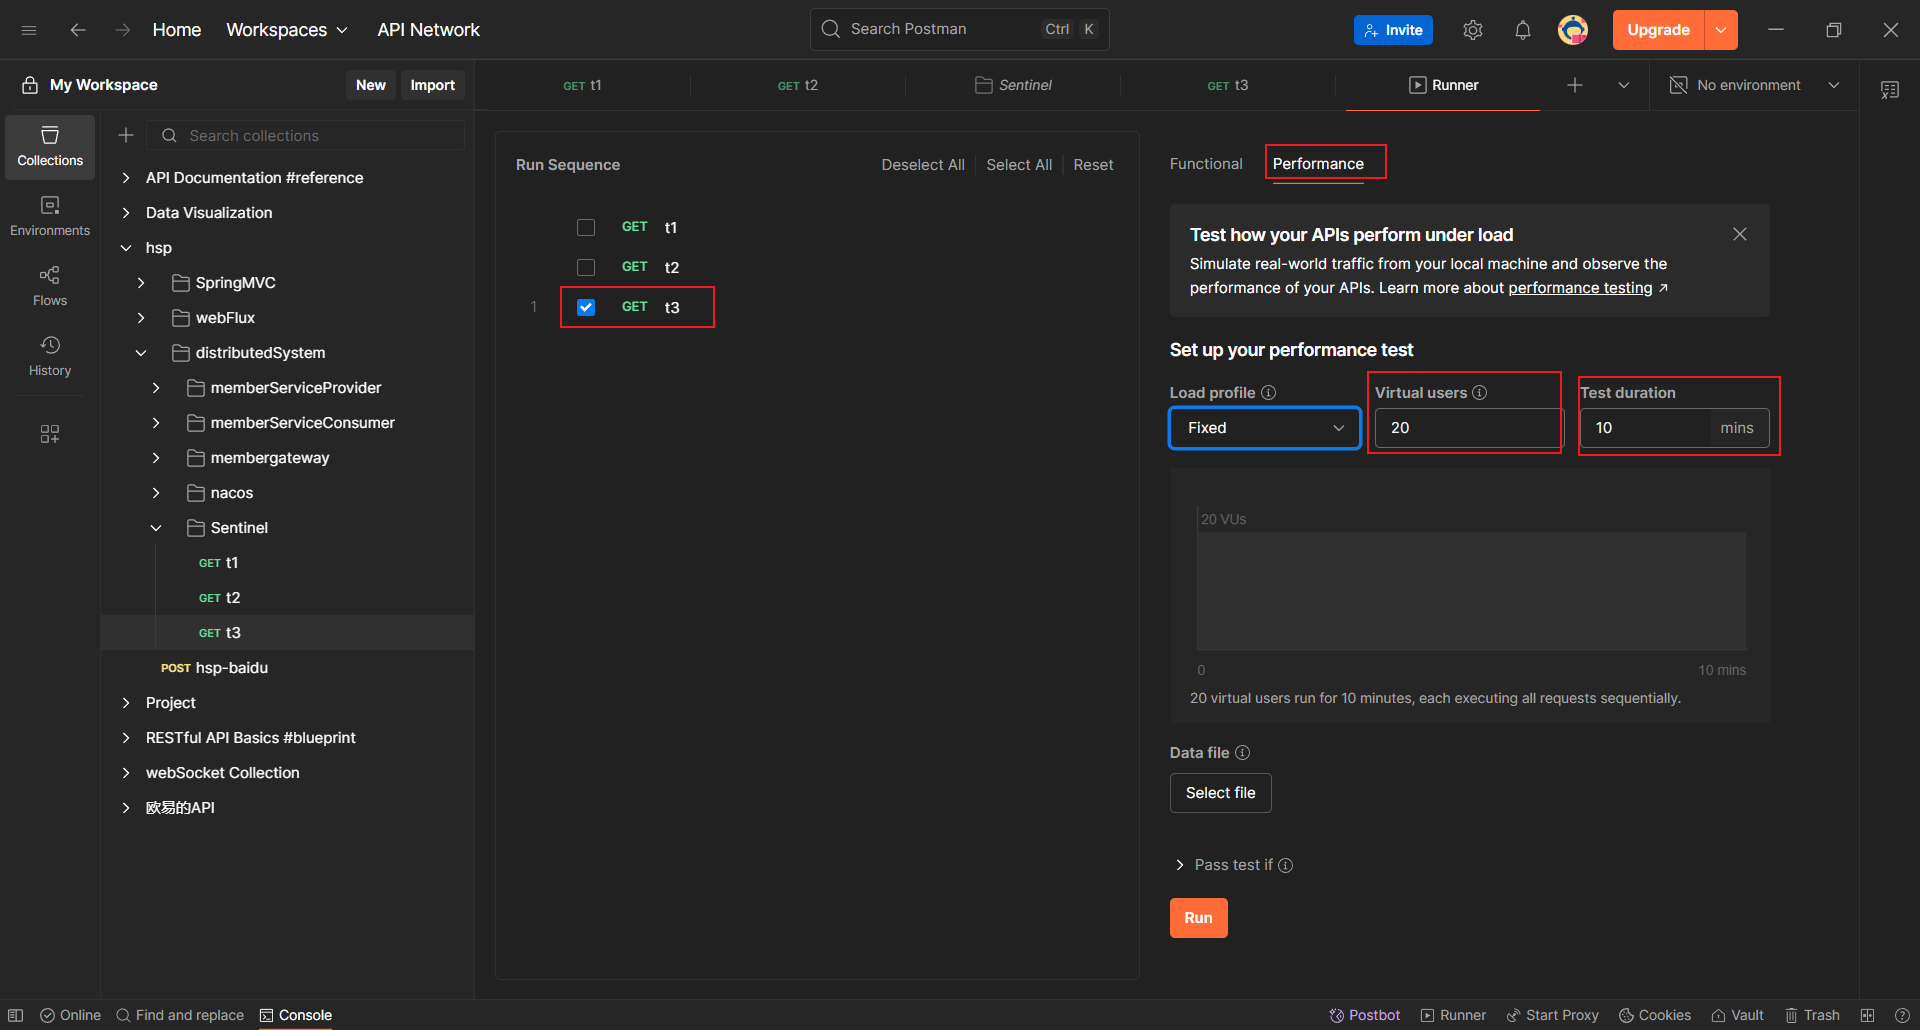Viewport: 1920px width, 1030px height.
Task: Check the GET t2 request checkbox
Action: (586, 267)
